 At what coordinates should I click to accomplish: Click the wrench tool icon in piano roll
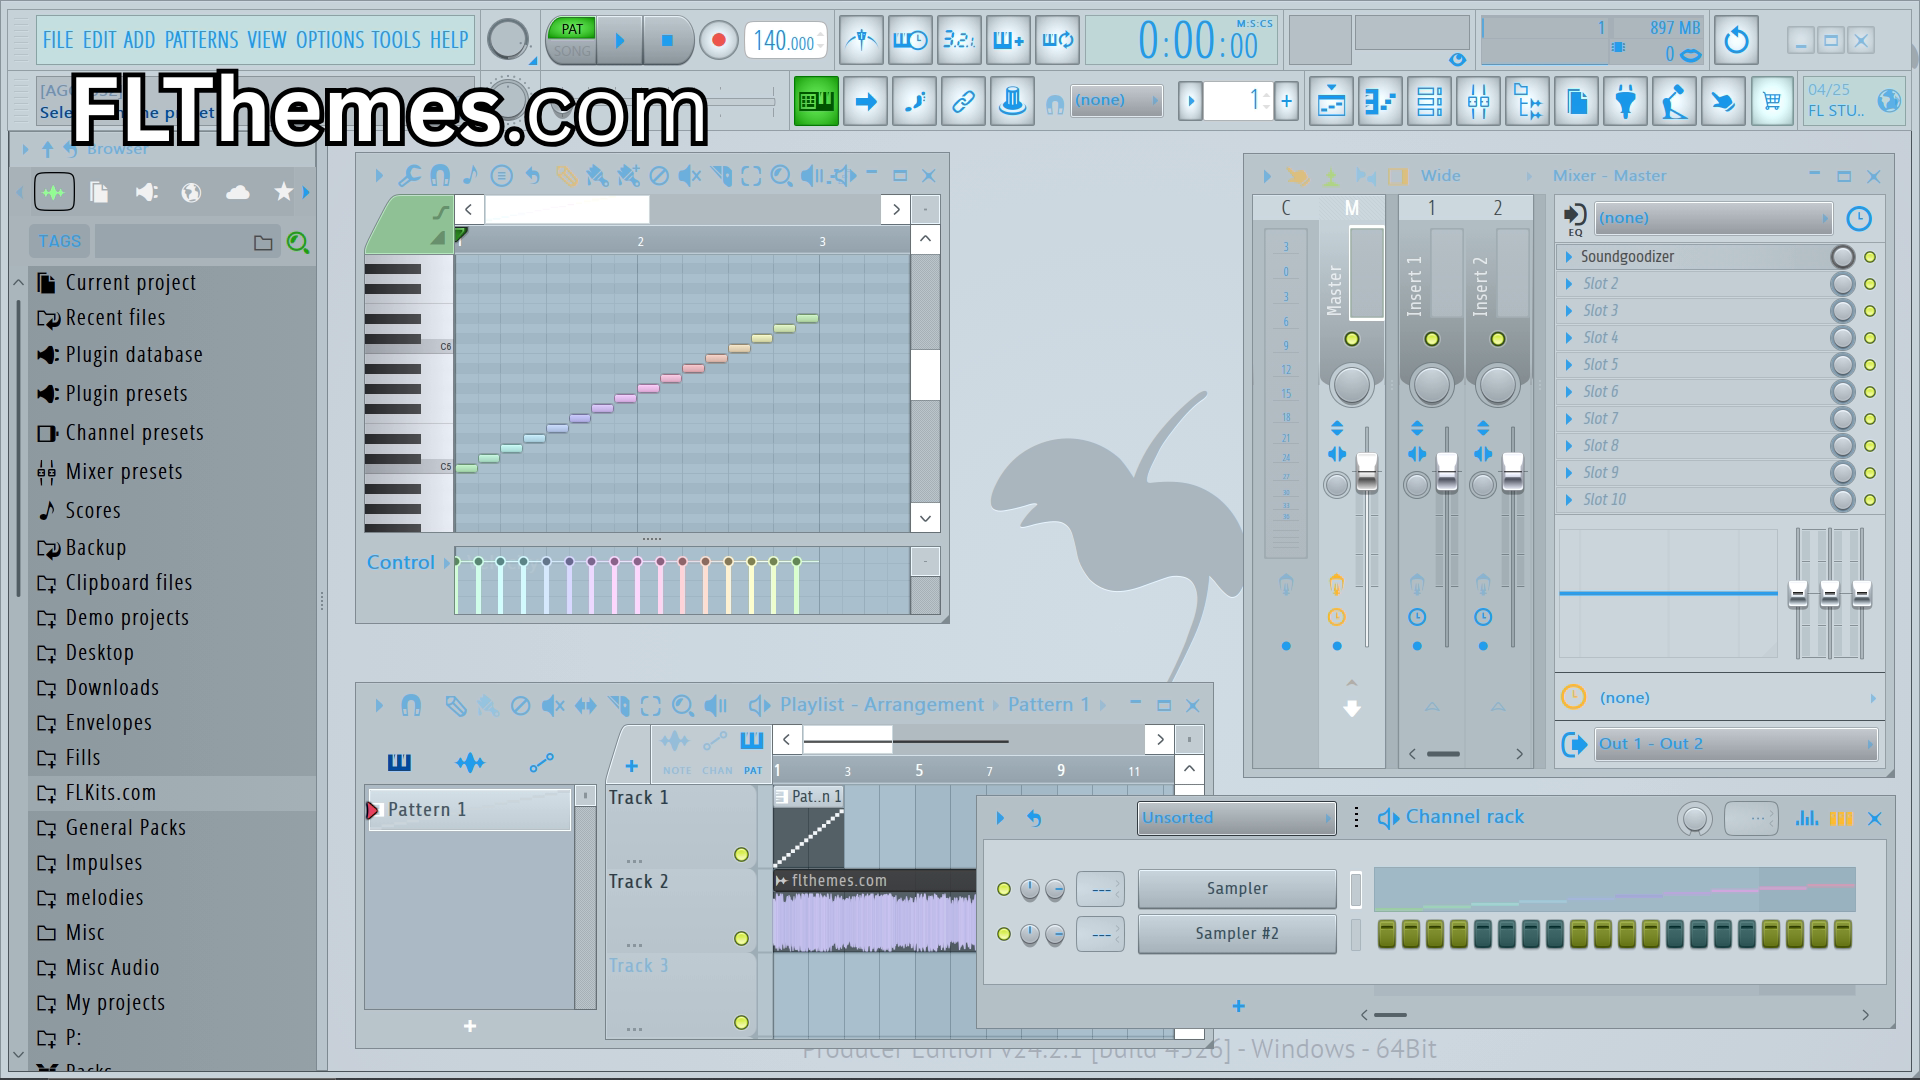(x=409, y=176)
